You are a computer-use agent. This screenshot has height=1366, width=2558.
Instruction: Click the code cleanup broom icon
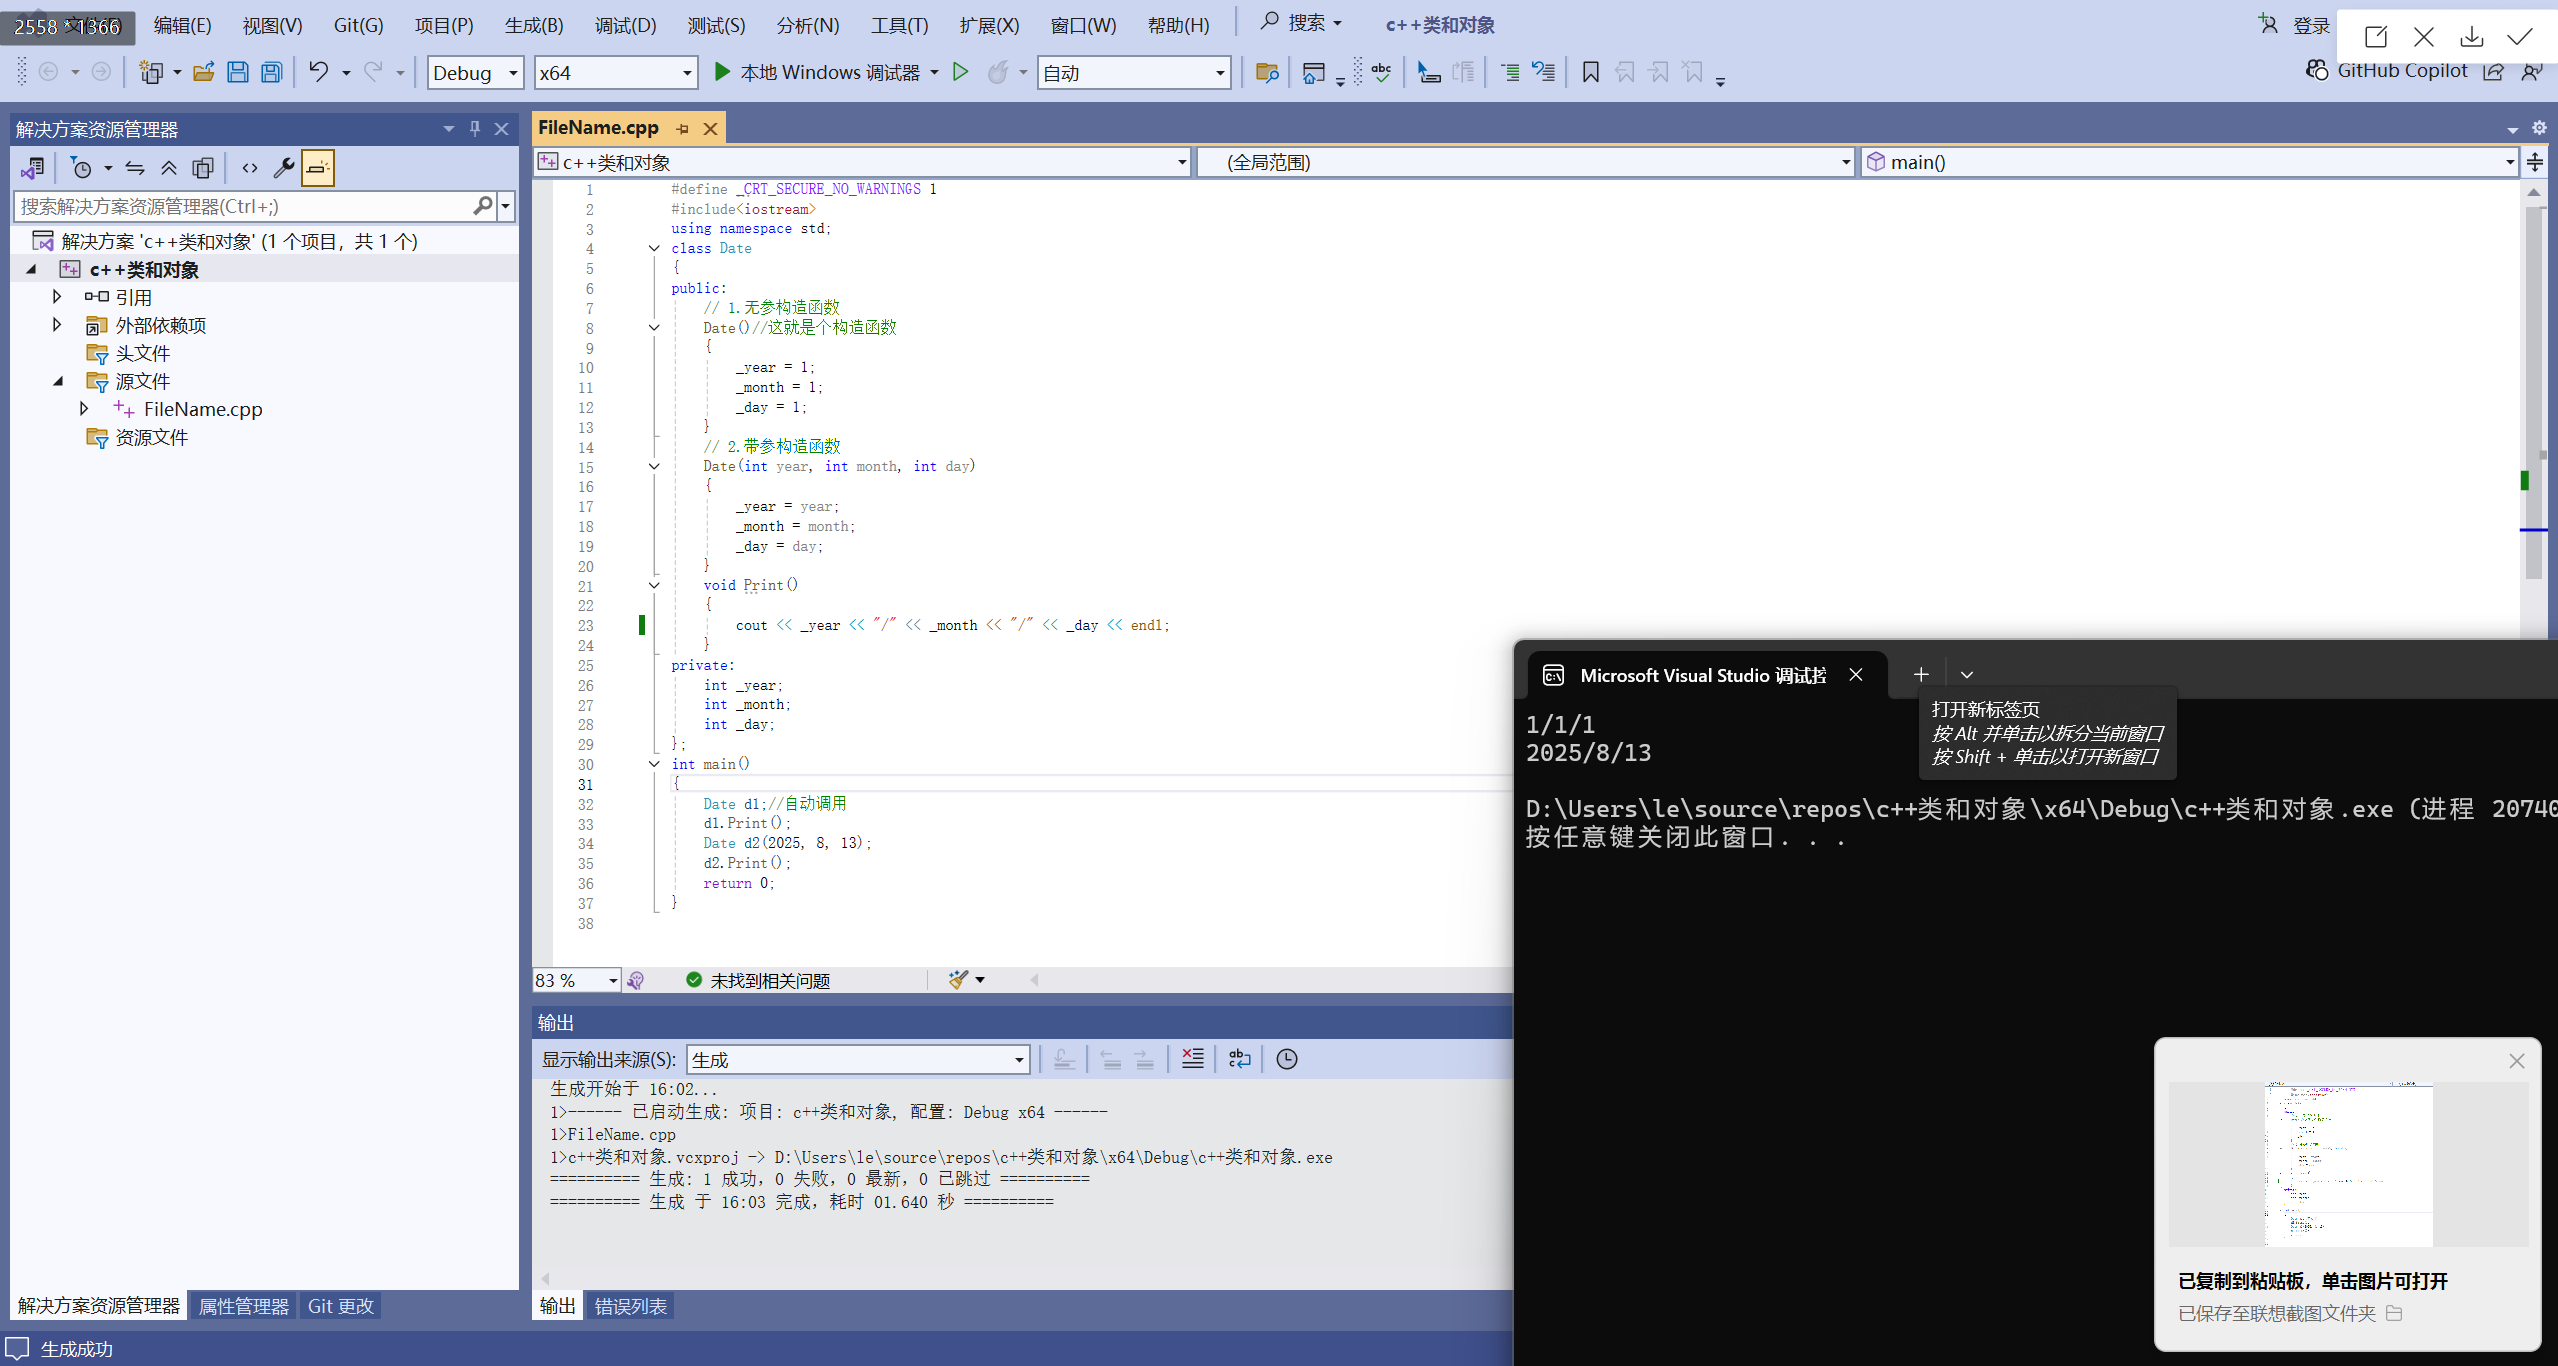tap(958, 980)
